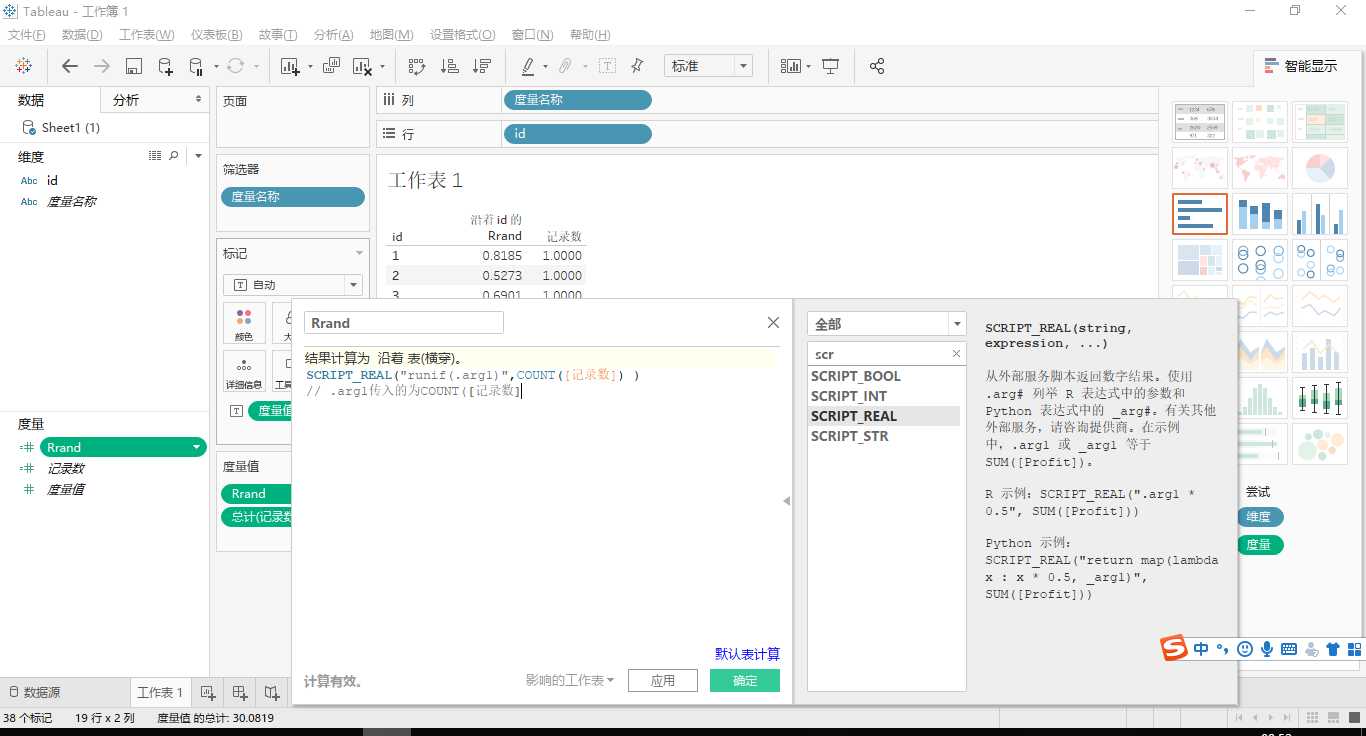The height and width of the screenshot is (736, 1366).
Task: Open the 仪表板(B) menu
Action: pyautogui.click(x=216, y=35)
